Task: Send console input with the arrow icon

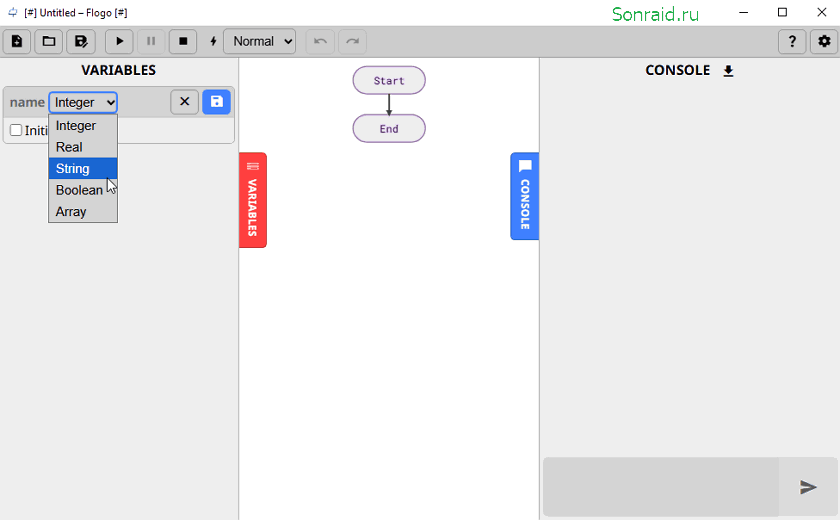Action: [808, 487]
